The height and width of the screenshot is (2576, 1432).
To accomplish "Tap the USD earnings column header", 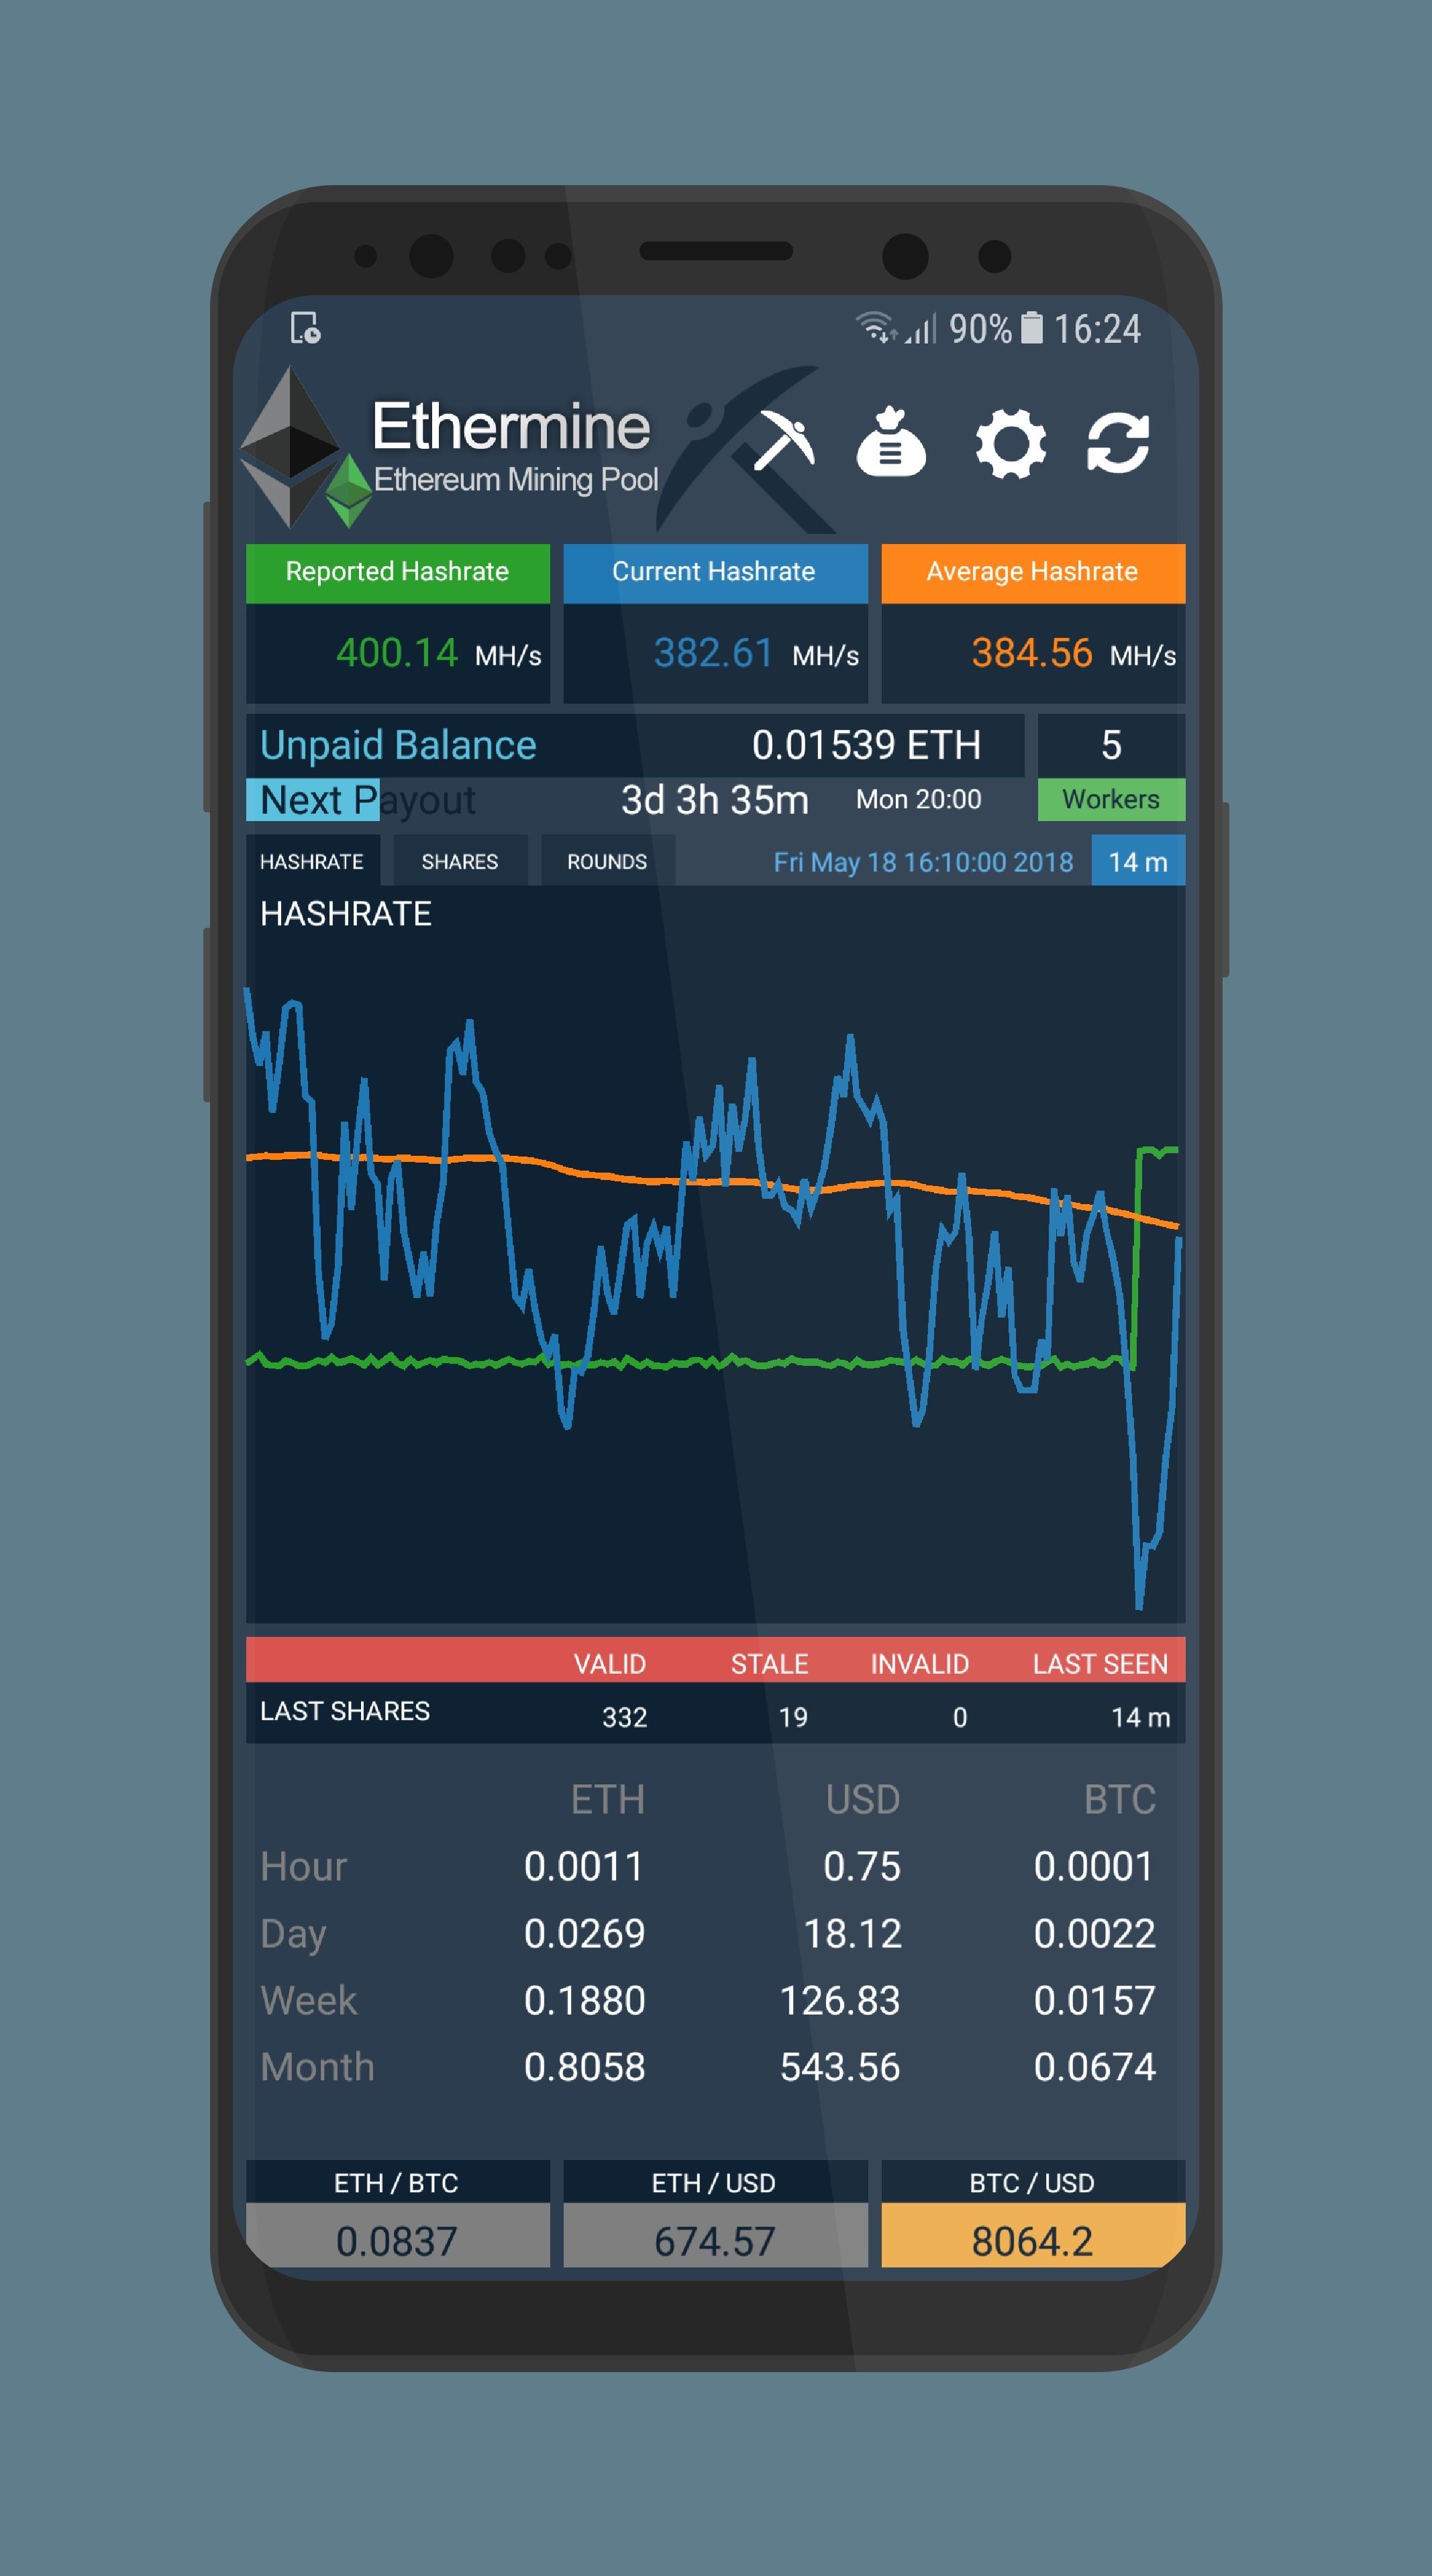I will (x=862, y=1799).
